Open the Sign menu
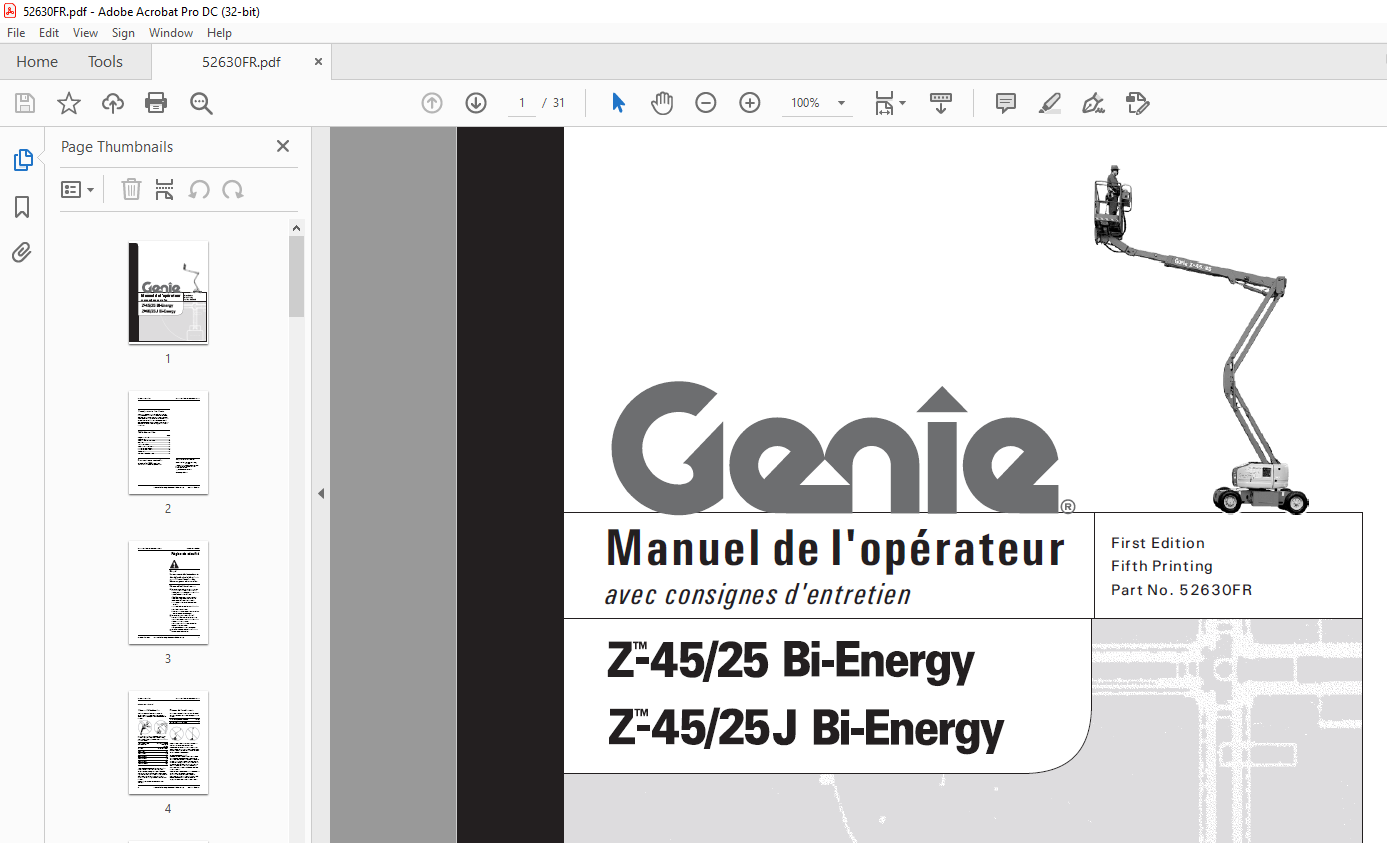Image resolution: width=1387 pixels, height=843 pixels. point(123,33)
